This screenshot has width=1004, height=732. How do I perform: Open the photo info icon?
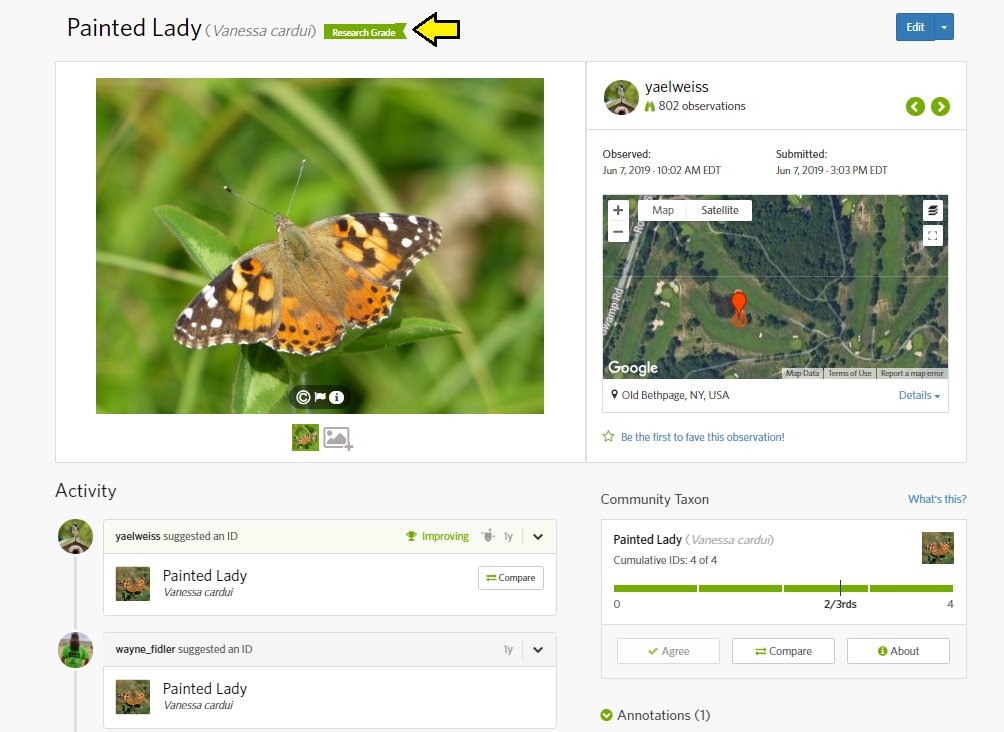[x=337, y=397]
